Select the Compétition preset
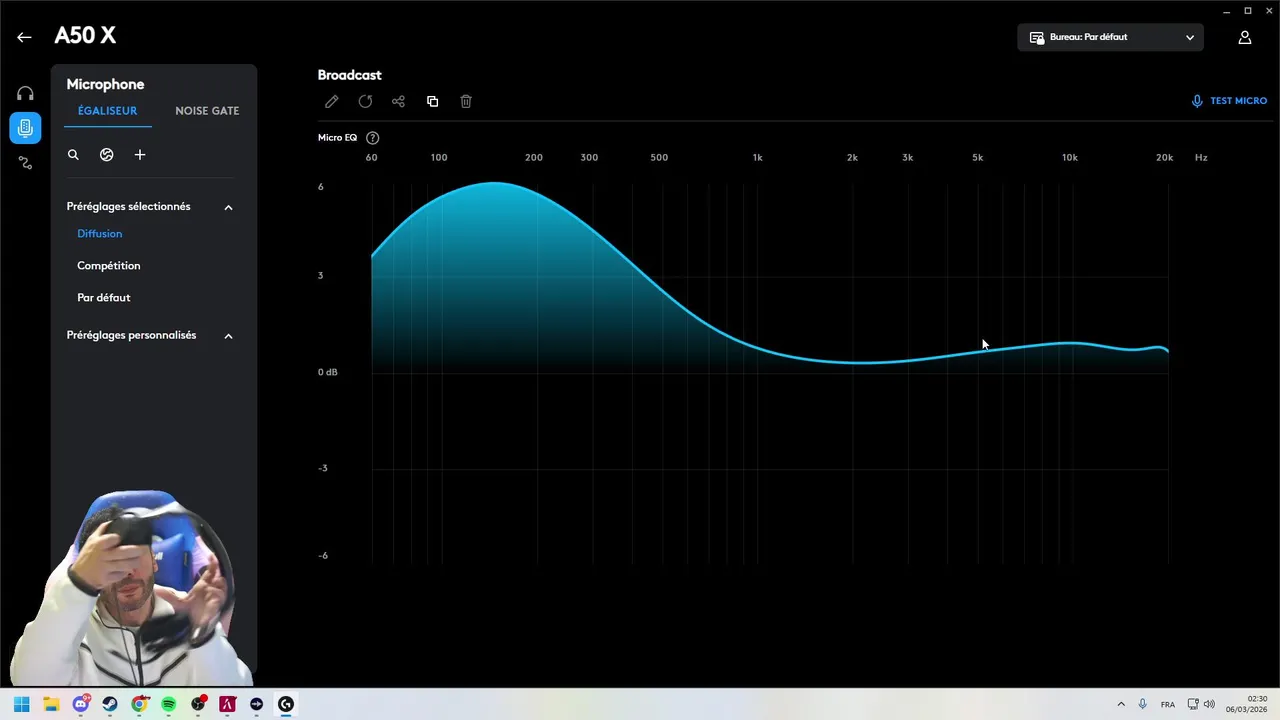Viewport: 1280px width, 720px height. pos(109,266)
